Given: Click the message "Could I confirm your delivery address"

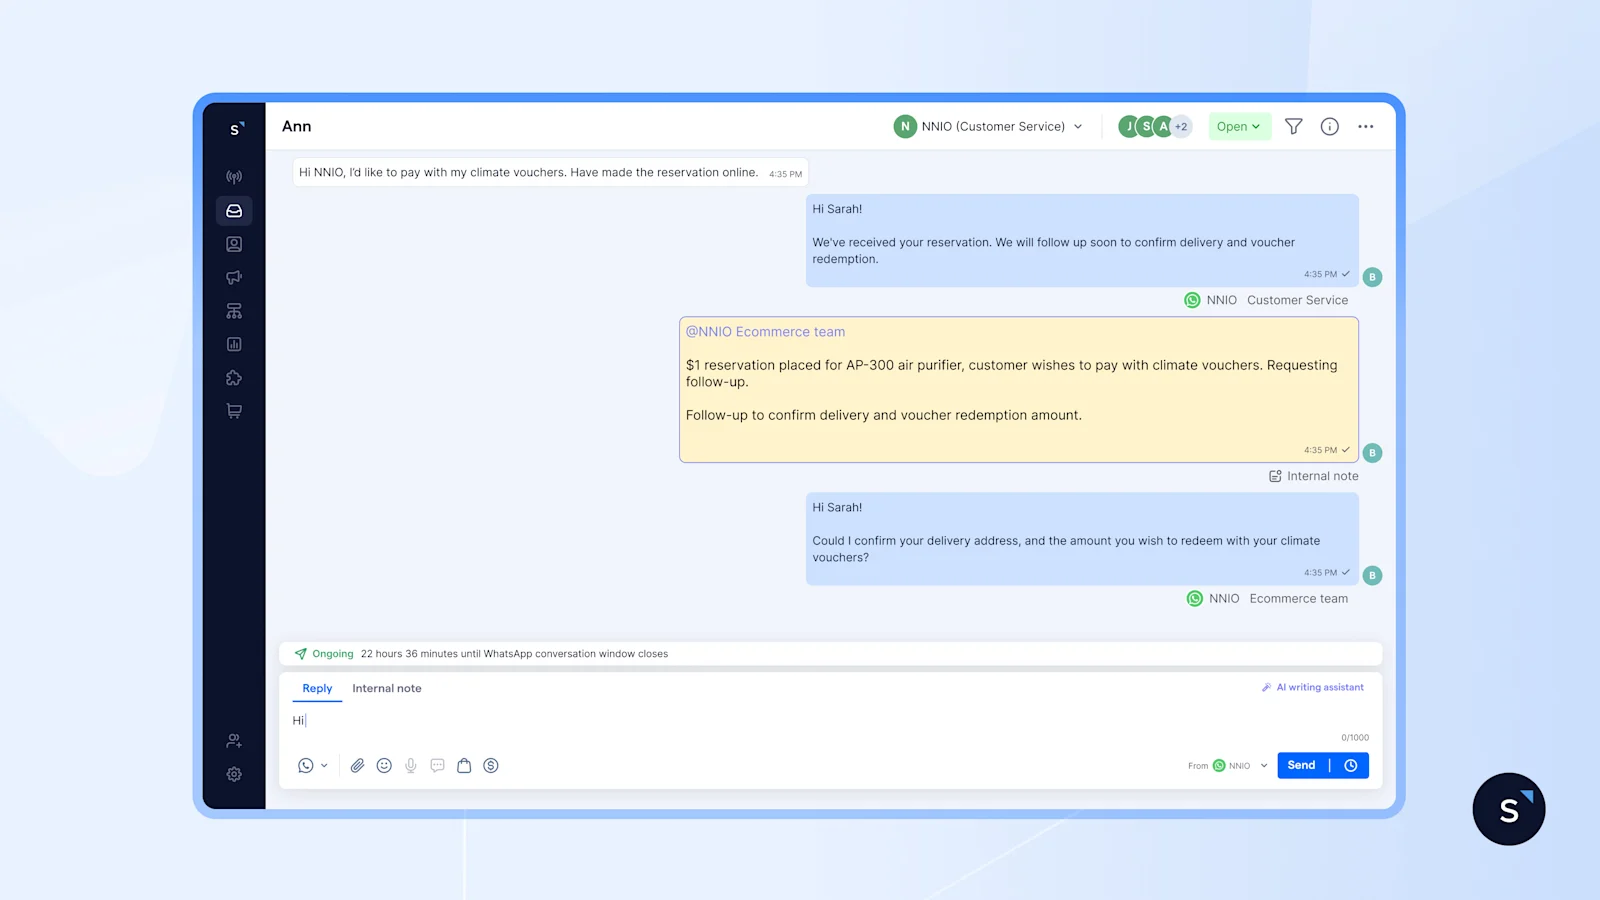Looking at the screenshot, I should coord(1082,539).
